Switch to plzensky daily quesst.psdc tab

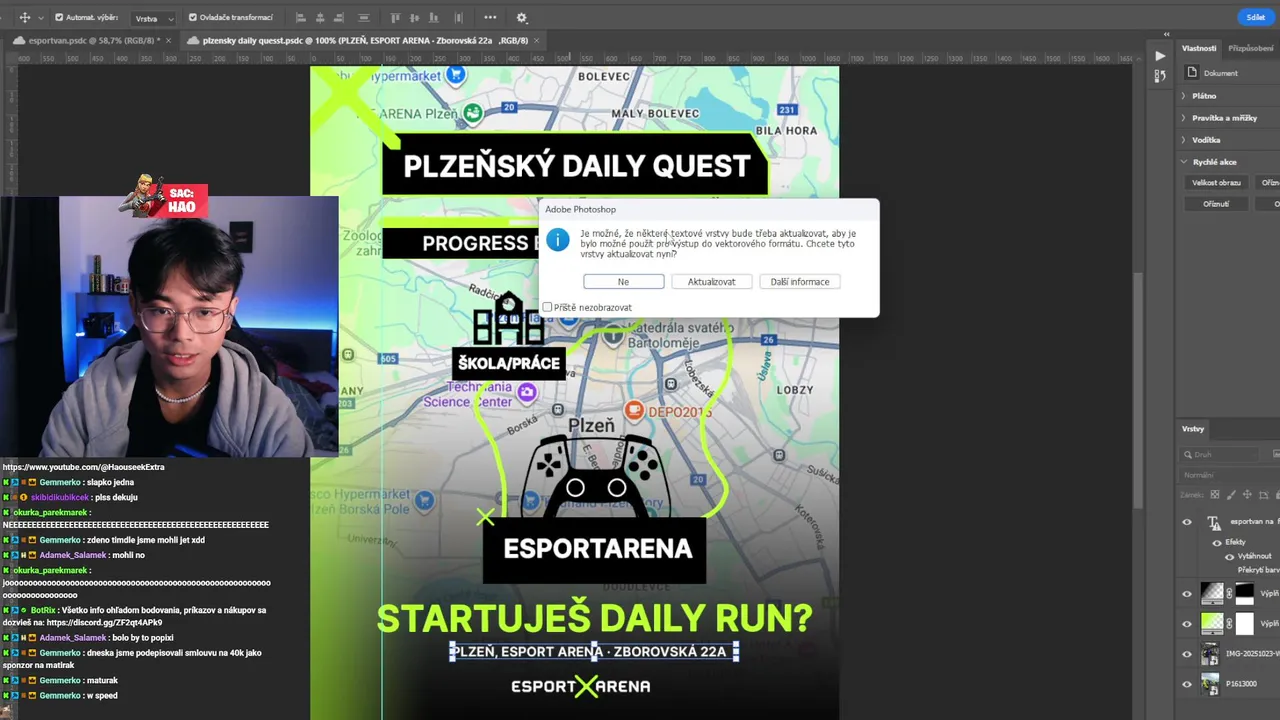pyautogui.click(x=365, y=40)
